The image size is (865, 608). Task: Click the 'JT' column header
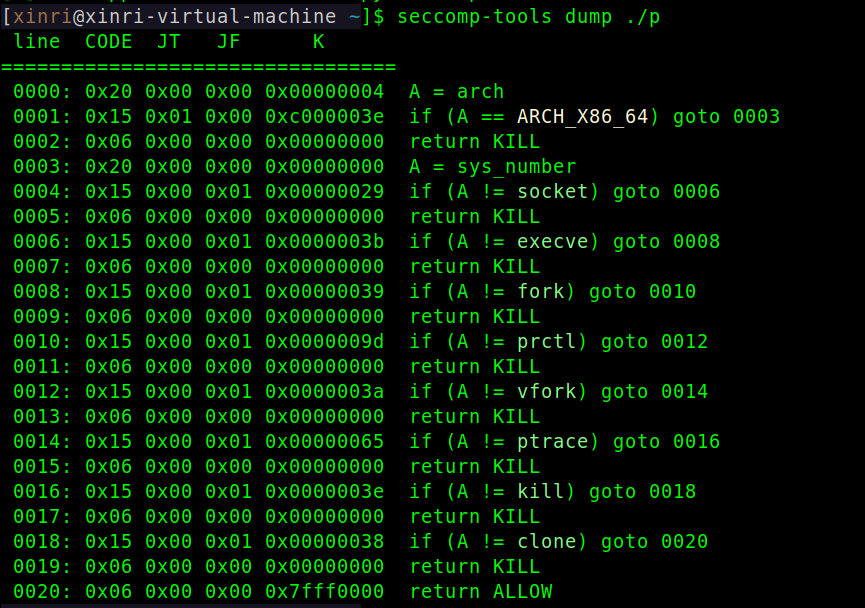coord(169,42)
